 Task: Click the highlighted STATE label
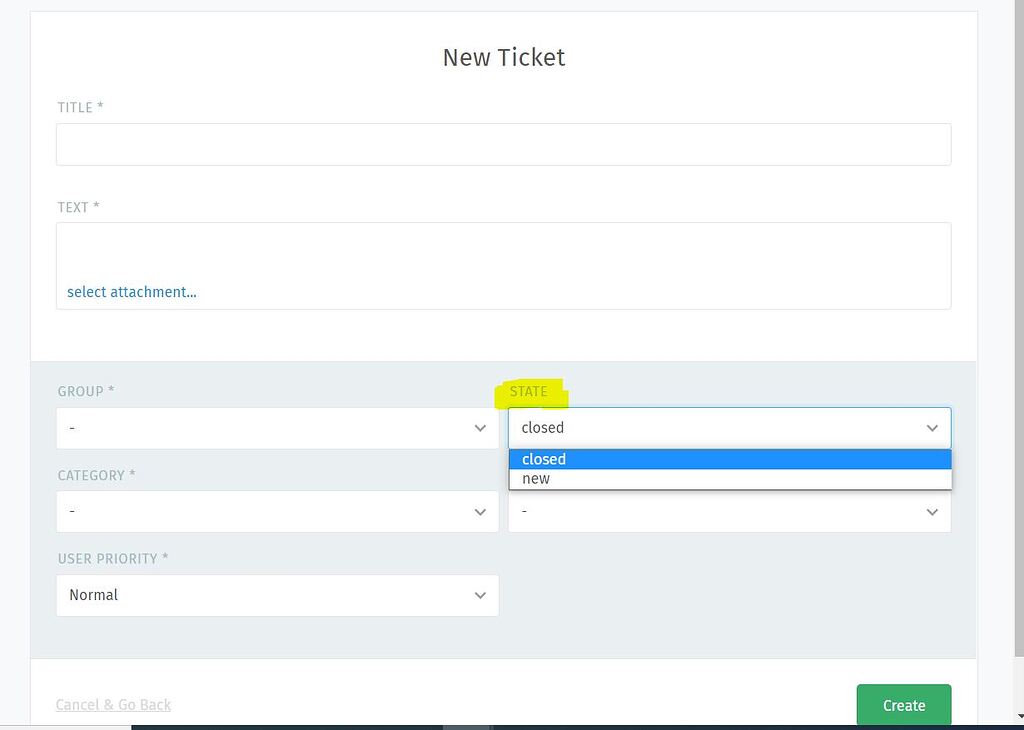click(x=529, y=392)
